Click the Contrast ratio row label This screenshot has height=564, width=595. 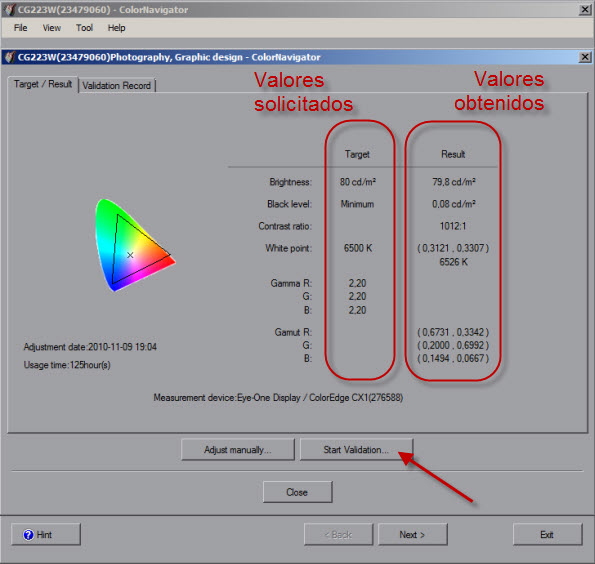[285, 226]
